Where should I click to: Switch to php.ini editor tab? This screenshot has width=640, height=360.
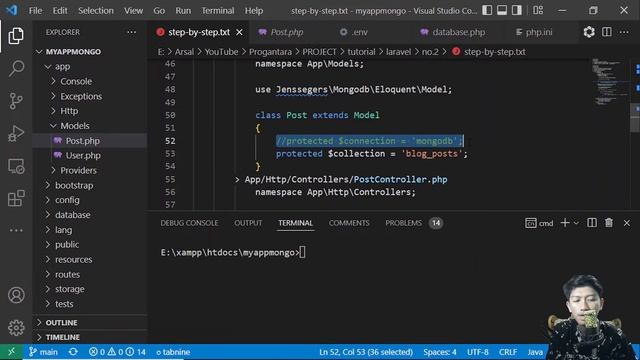pyautogui.click(x=538, y=32)
